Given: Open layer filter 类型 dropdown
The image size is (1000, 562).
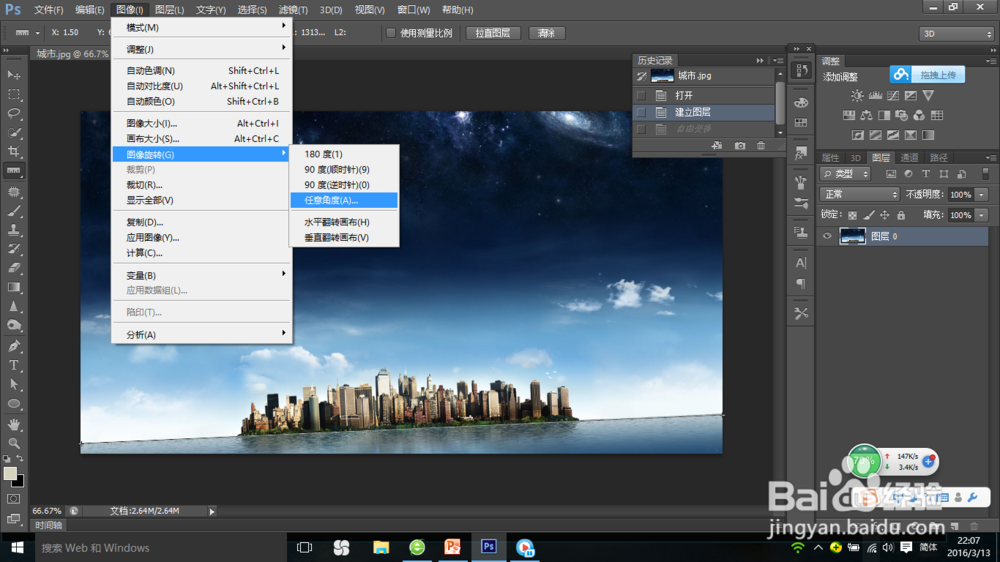Looking at the screenshot, I should pyautogui.click(x=846, y=174).
